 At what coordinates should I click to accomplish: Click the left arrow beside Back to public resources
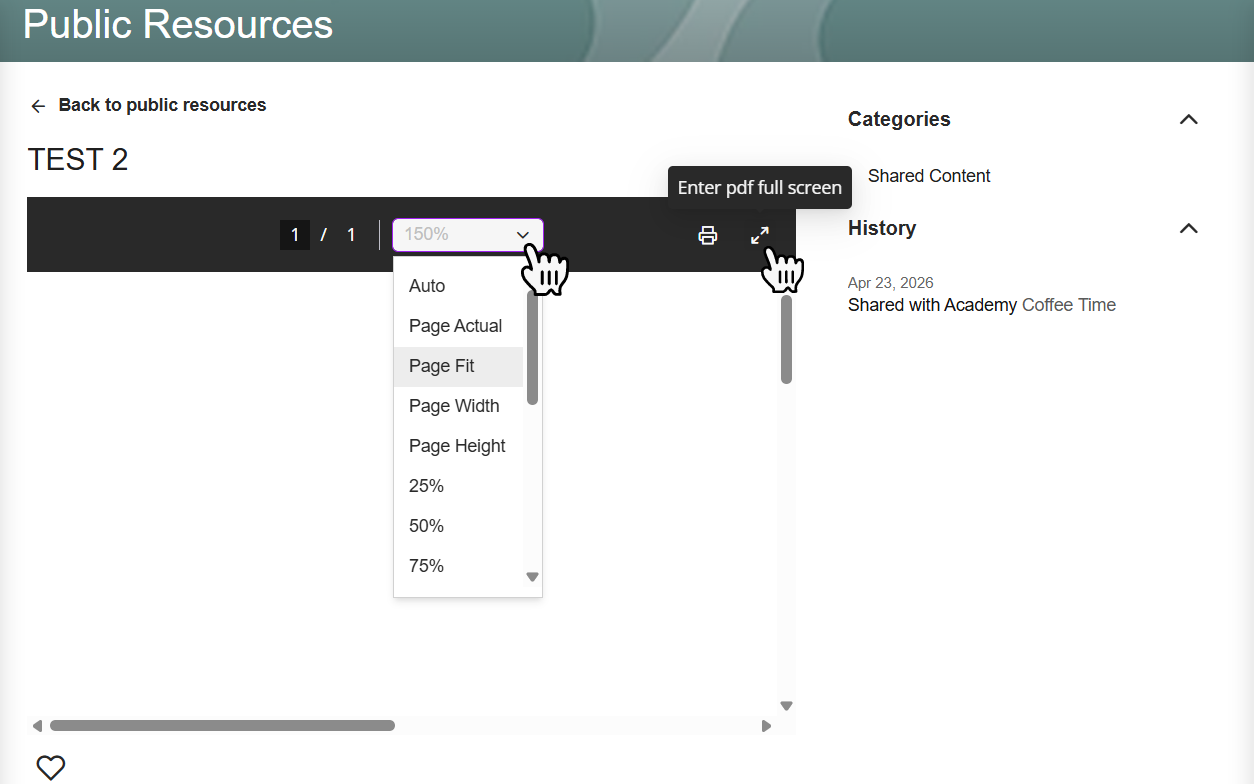tap(38, 106)
